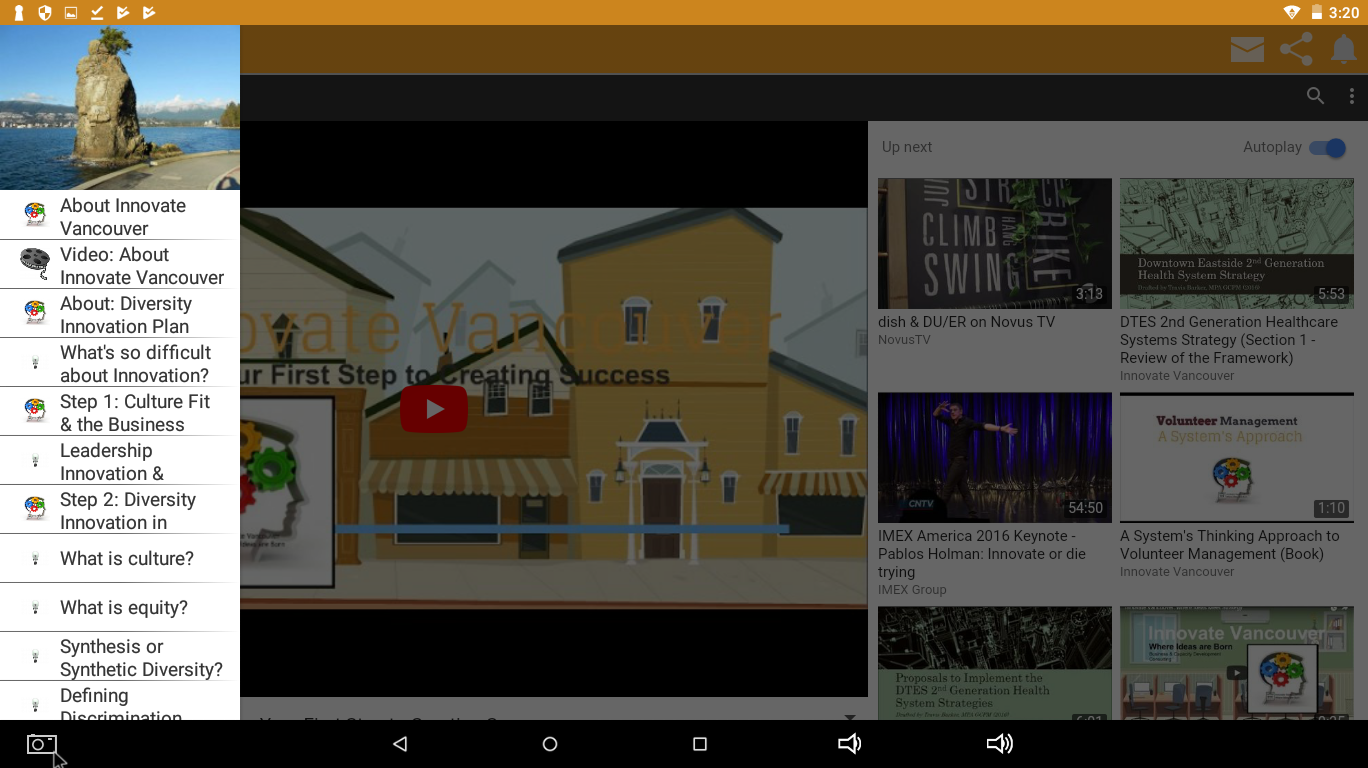Select Synthesis or Synthetic Diversity?
The width and height of the screenshot is (1368, 768).
pos(120,657)
